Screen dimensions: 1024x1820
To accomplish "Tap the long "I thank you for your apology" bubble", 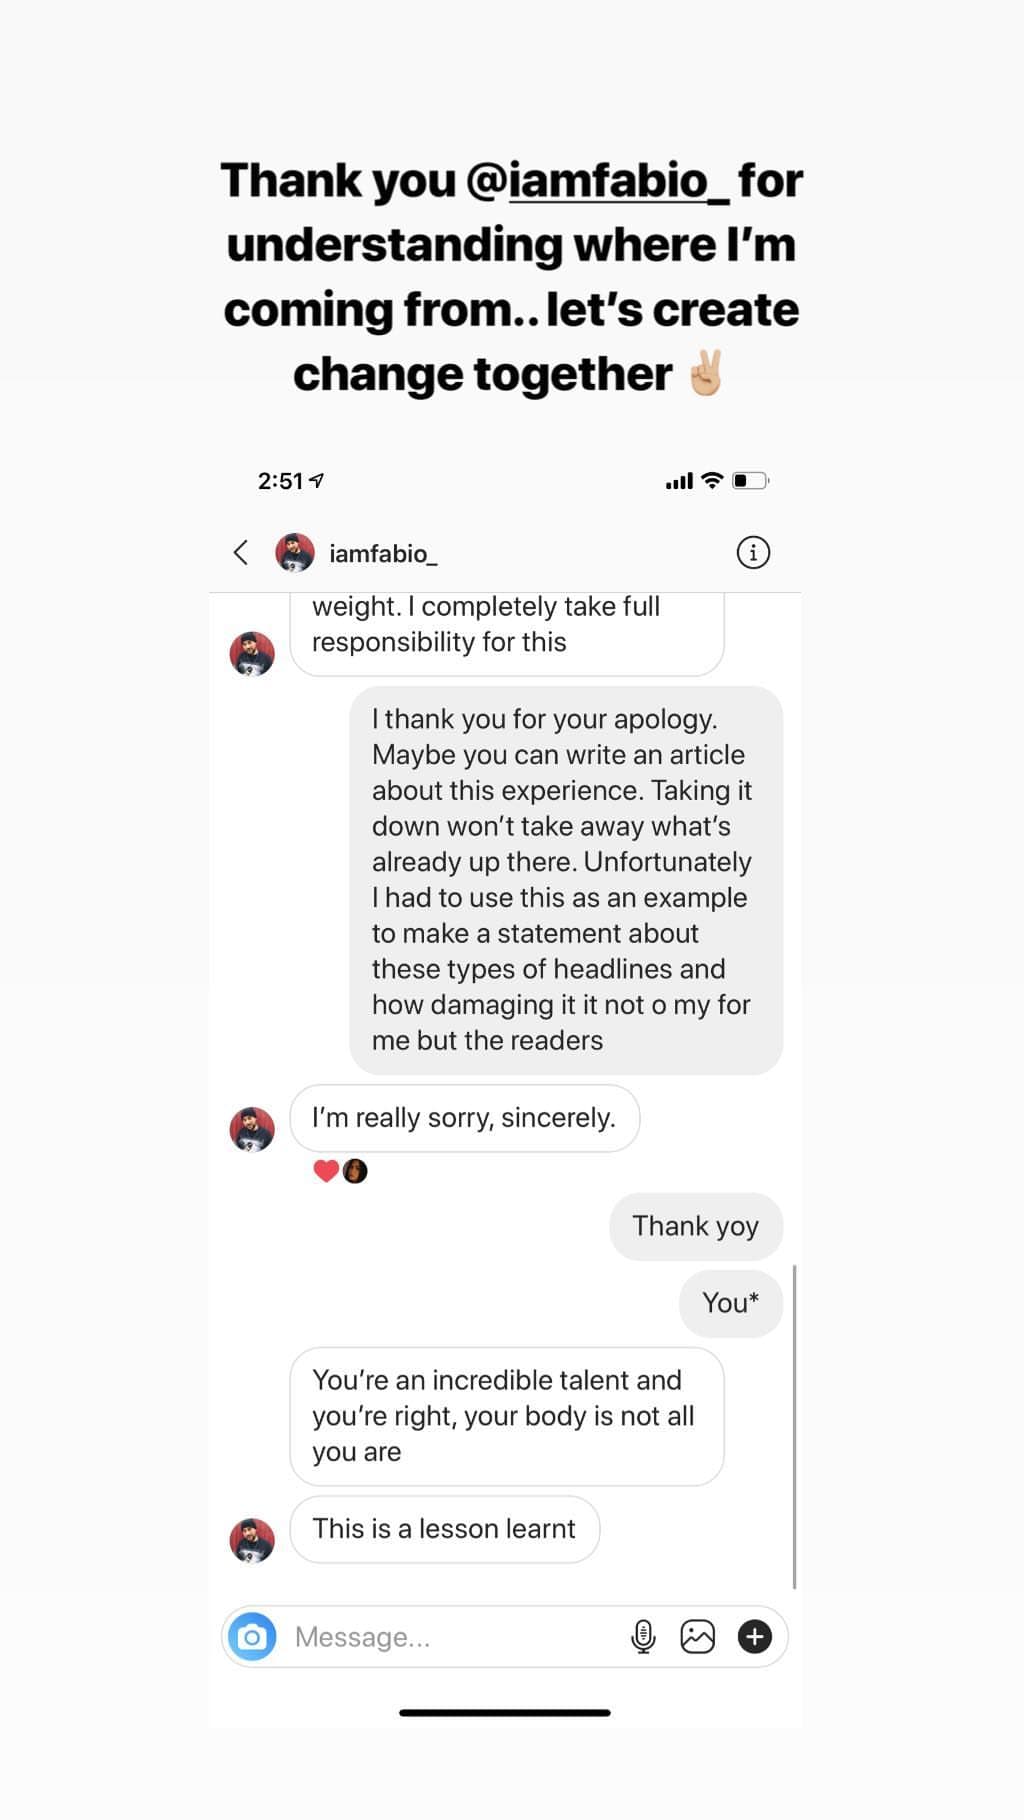I will tap(565, 880).
